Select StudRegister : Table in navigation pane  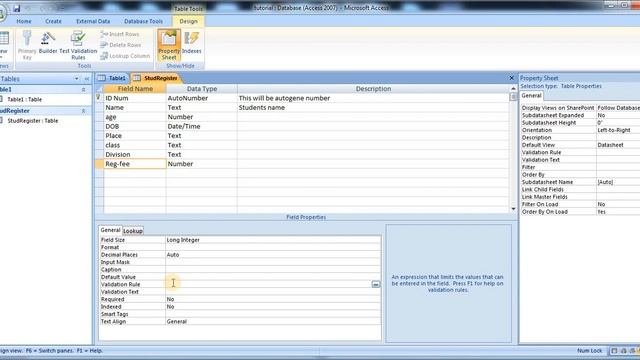[x=33, y=121]
